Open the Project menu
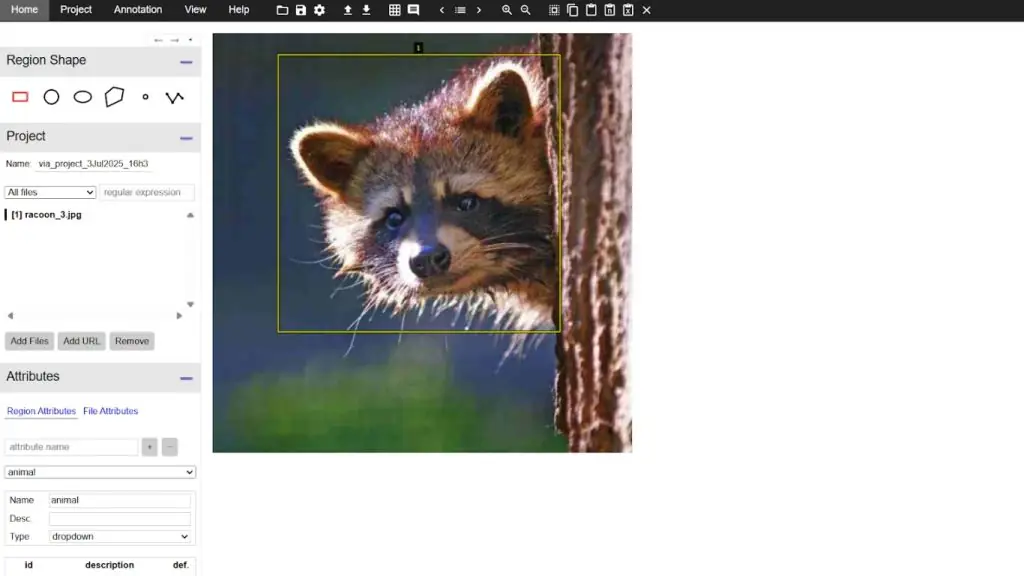 [x=76, y=10]
